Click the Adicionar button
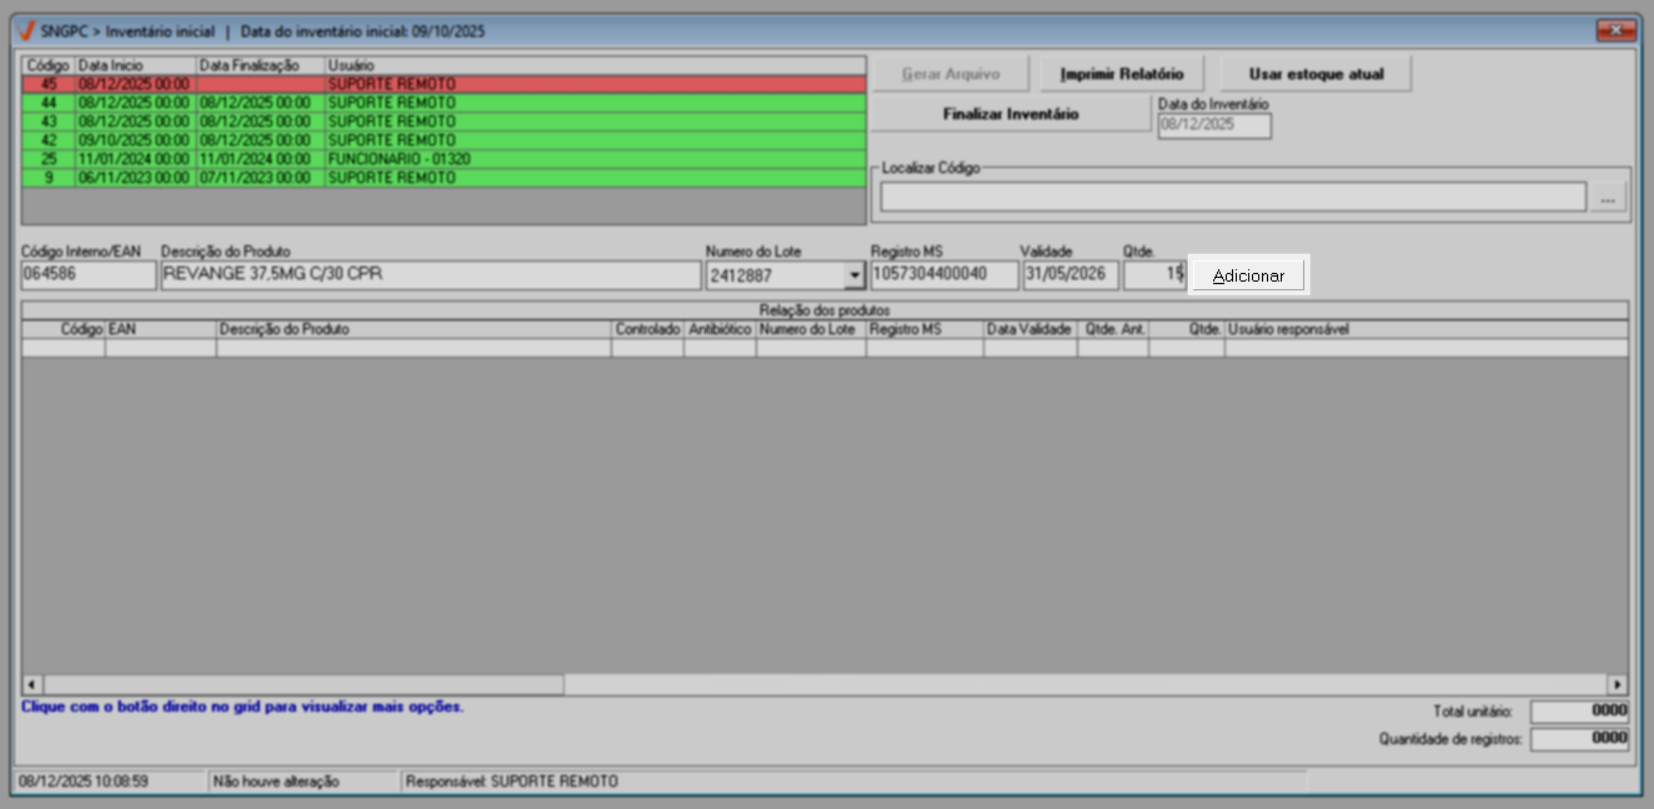1654x809 pixels. pos(1248,275)
